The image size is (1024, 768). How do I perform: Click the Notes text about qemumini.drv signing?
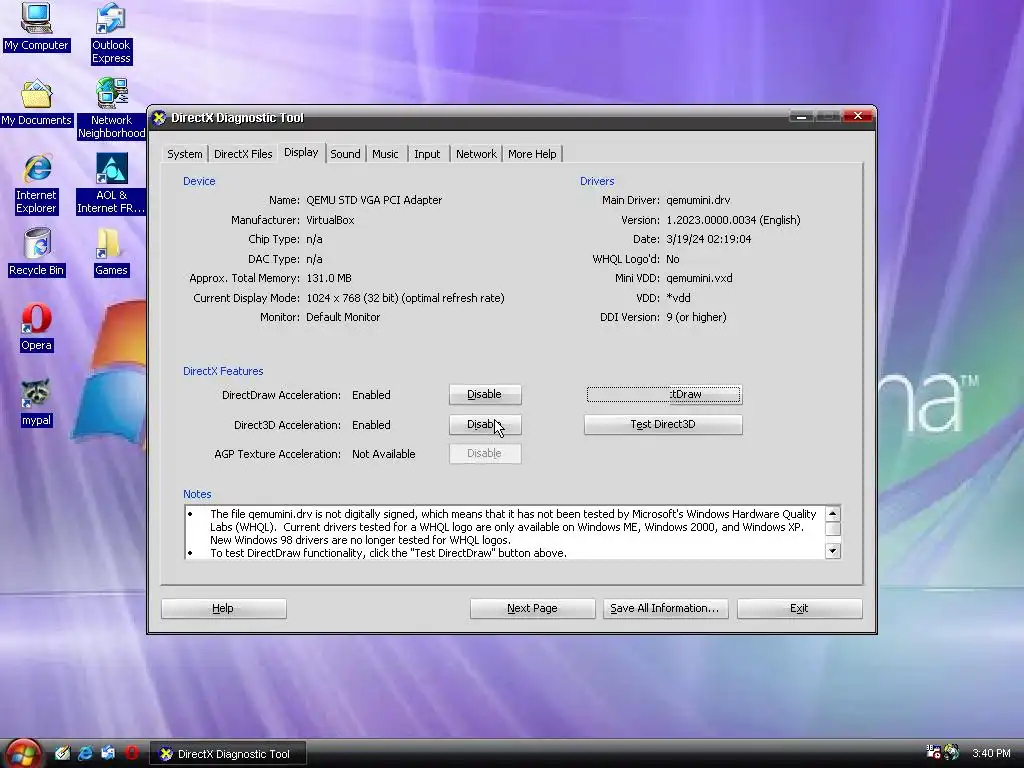513,527
